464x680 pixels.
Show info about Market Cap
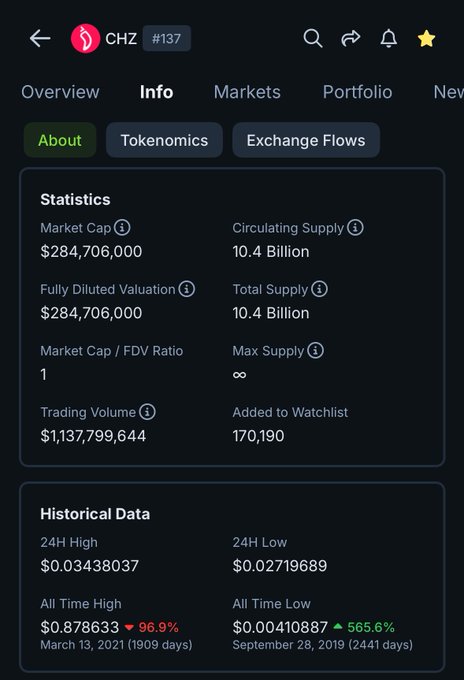122,227
